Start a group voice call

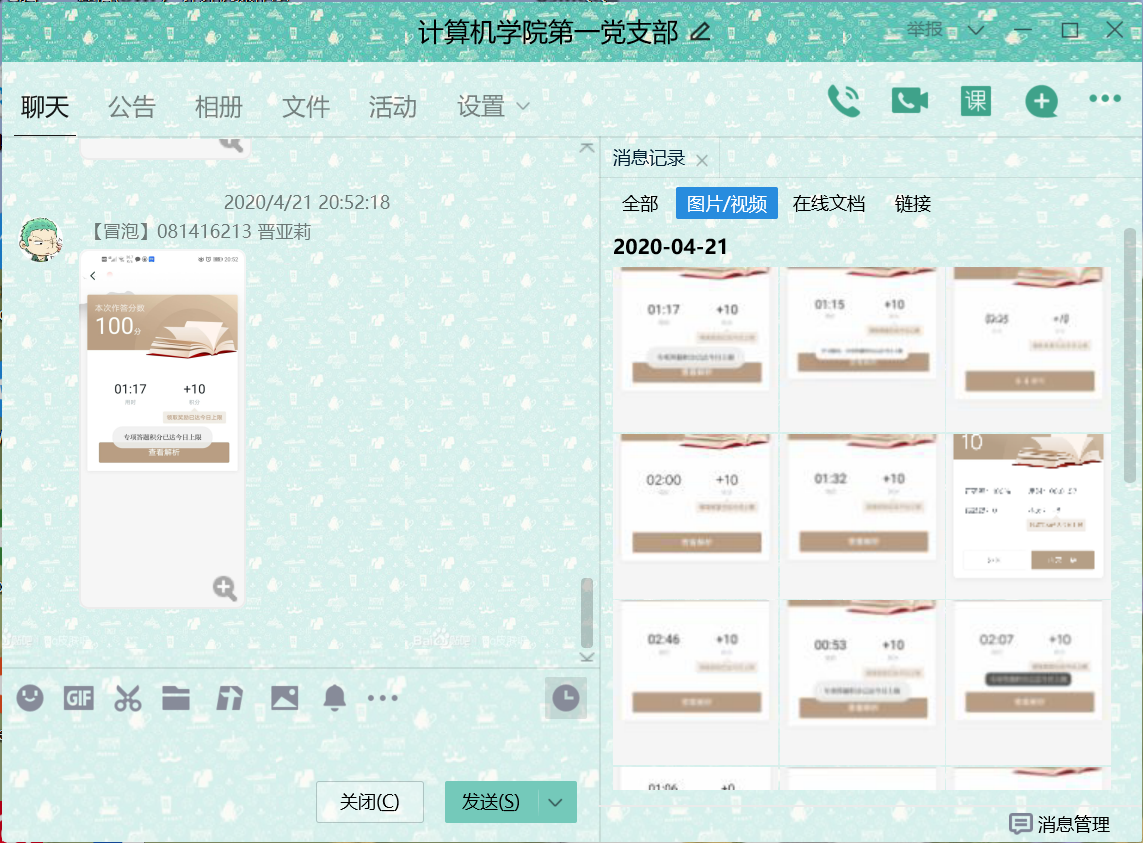click(844, 101)
